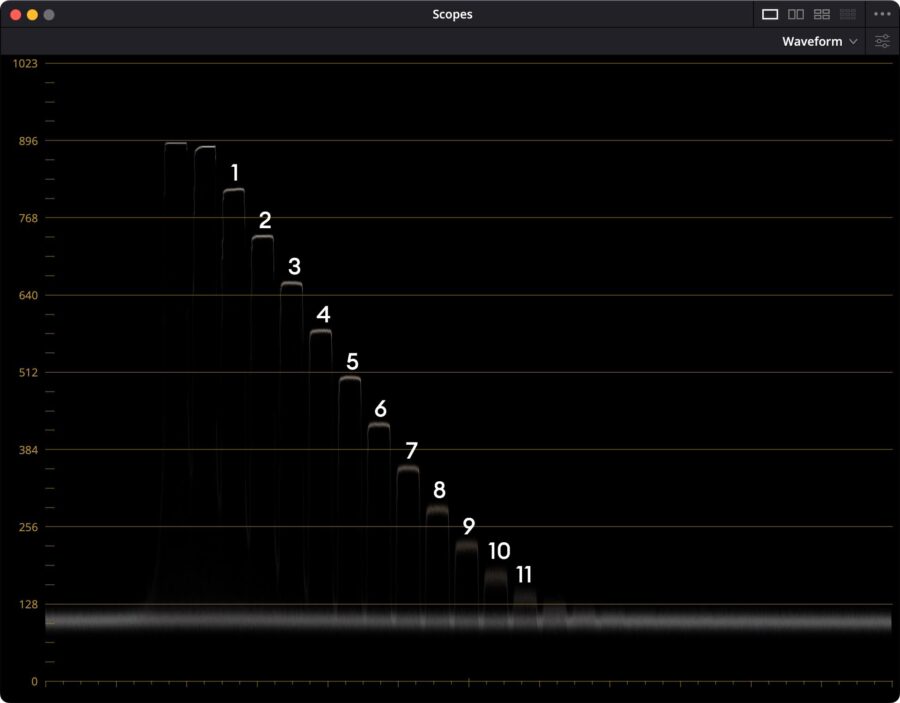Click the chevron next to Waveform
The width and height of the screenshot is (900, 703).
click(855, 41)
